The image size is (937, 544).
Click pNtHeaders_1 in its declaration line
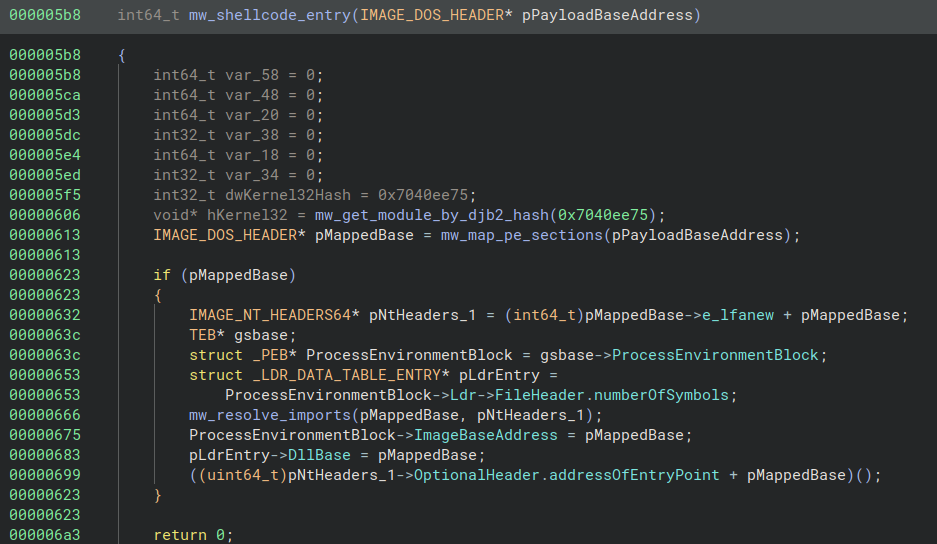tap(422, 315)
